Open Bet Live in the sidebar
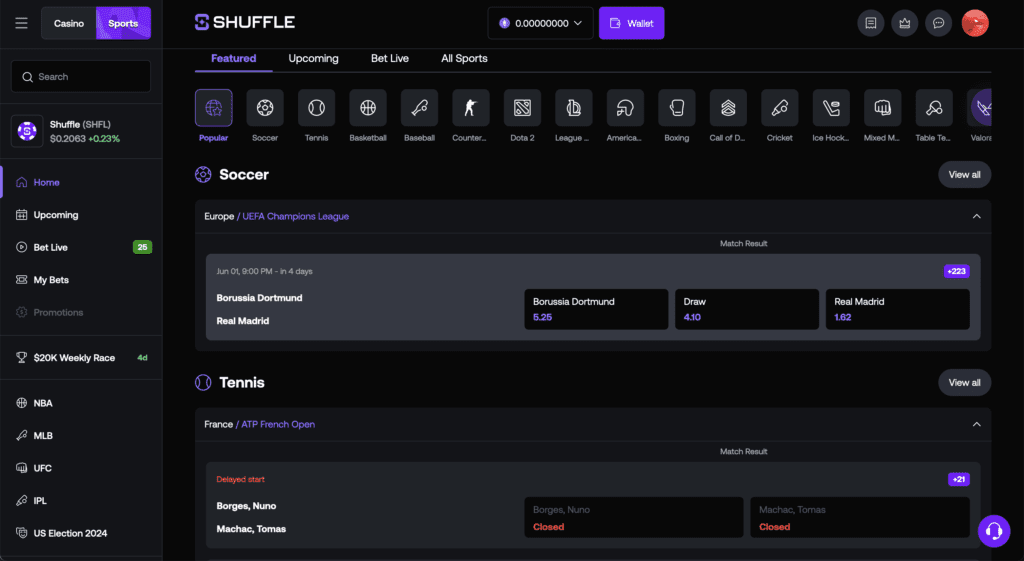The image size is (1024, 561). point(82,247)
